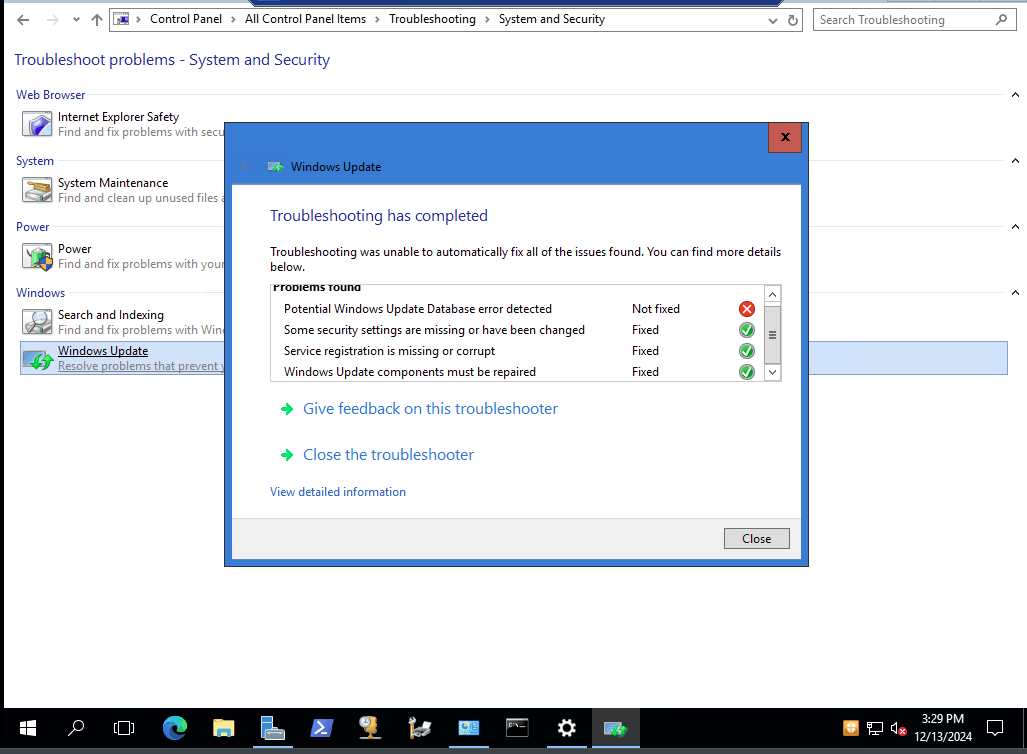Image resolution: width=1027 pixels, height=754 pixels.
Task: Select 'Service registration is missing or corrupt' row
Action: [x=517, y=351]
